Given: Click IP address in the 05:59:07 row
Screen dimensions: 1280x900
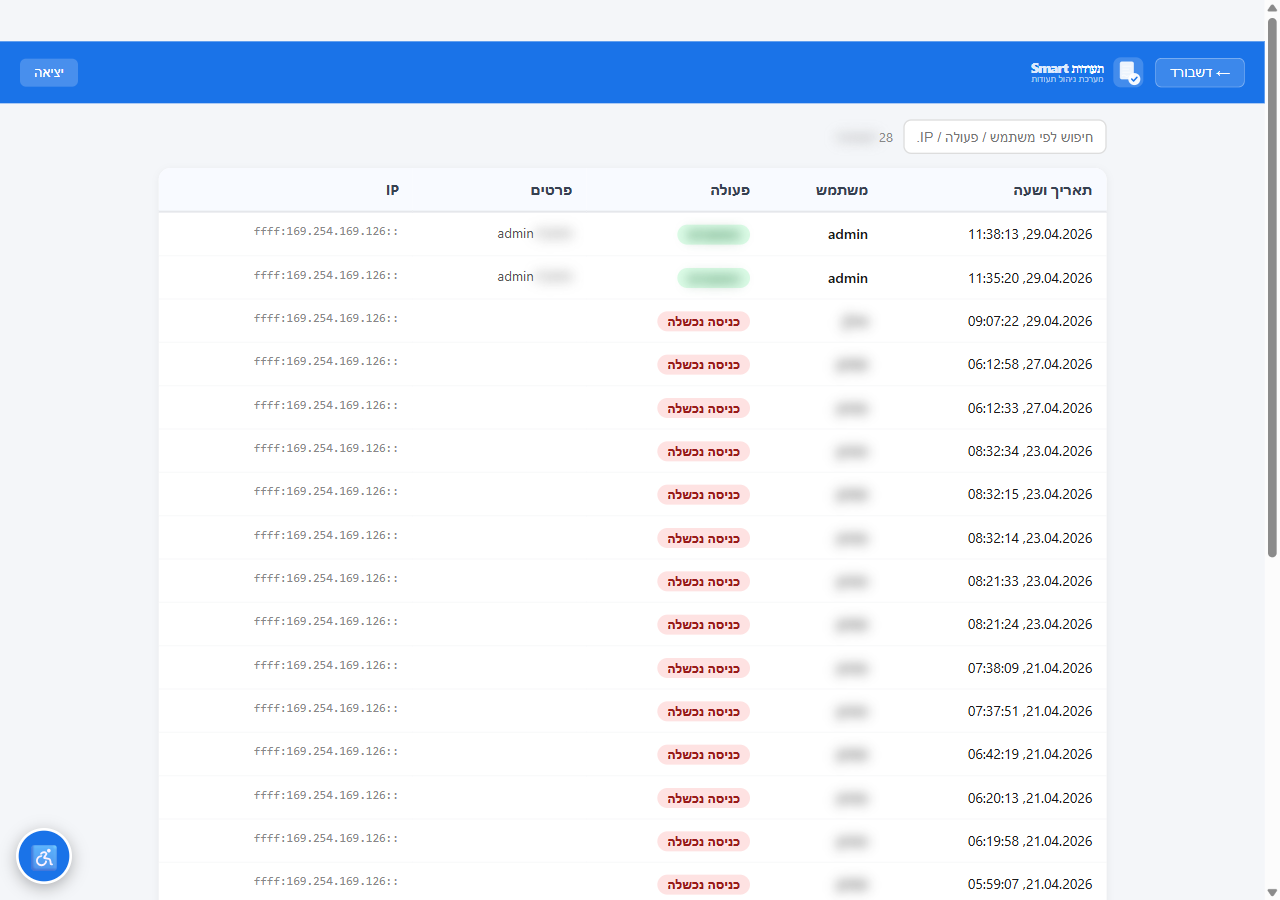Looking at the screenshot, I should click(x=326, y=881).
